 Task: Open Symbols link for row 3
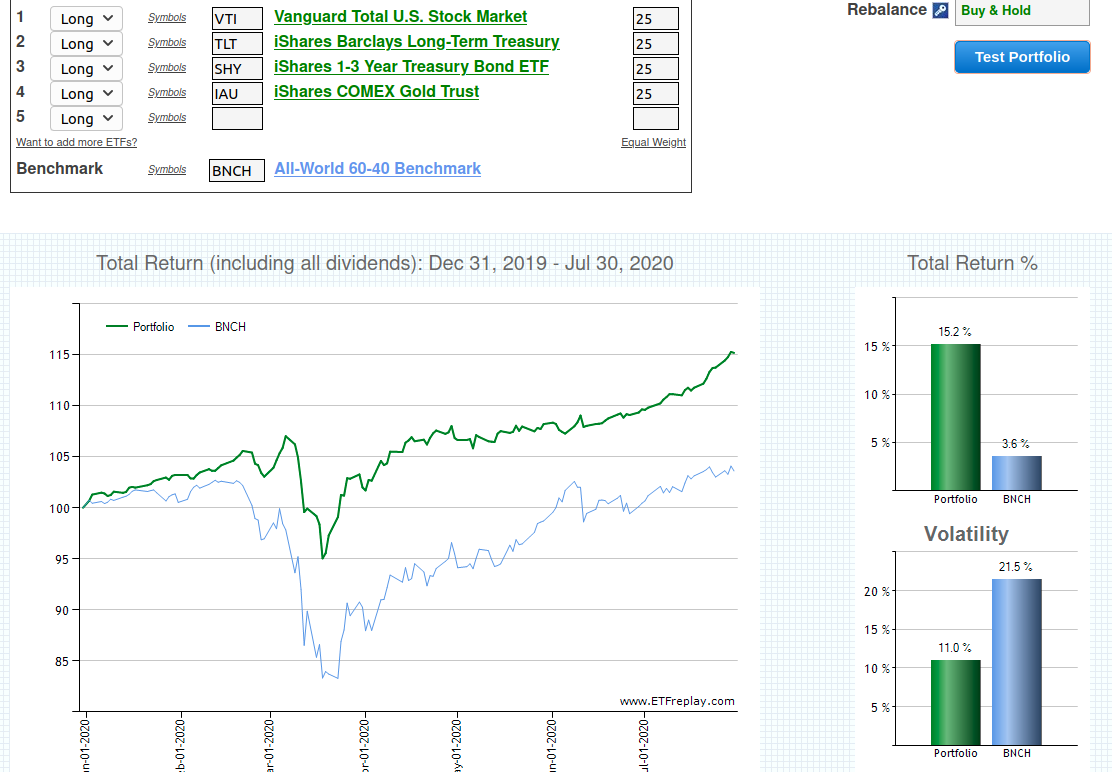point(167,67)
